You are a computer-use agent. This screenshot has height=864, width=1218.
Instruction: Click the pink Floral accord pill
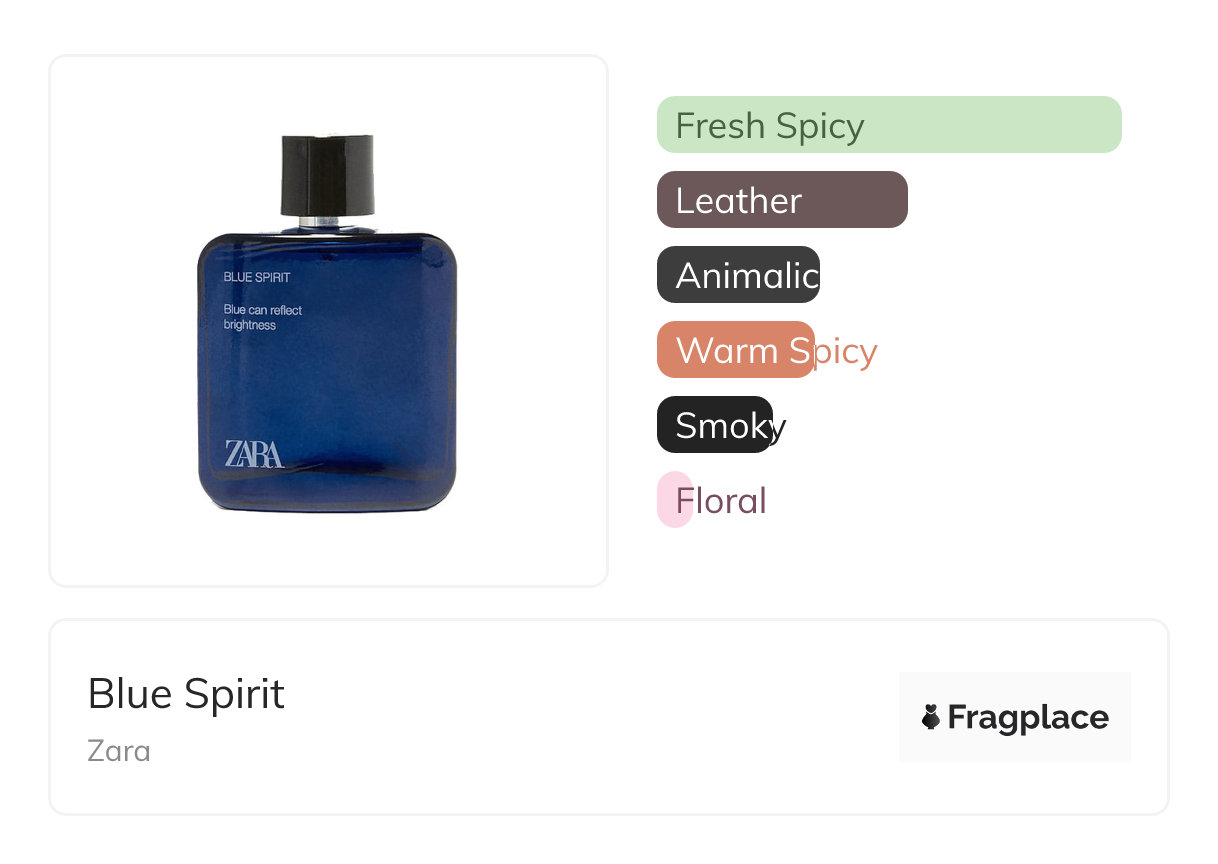tap(675, 499)
